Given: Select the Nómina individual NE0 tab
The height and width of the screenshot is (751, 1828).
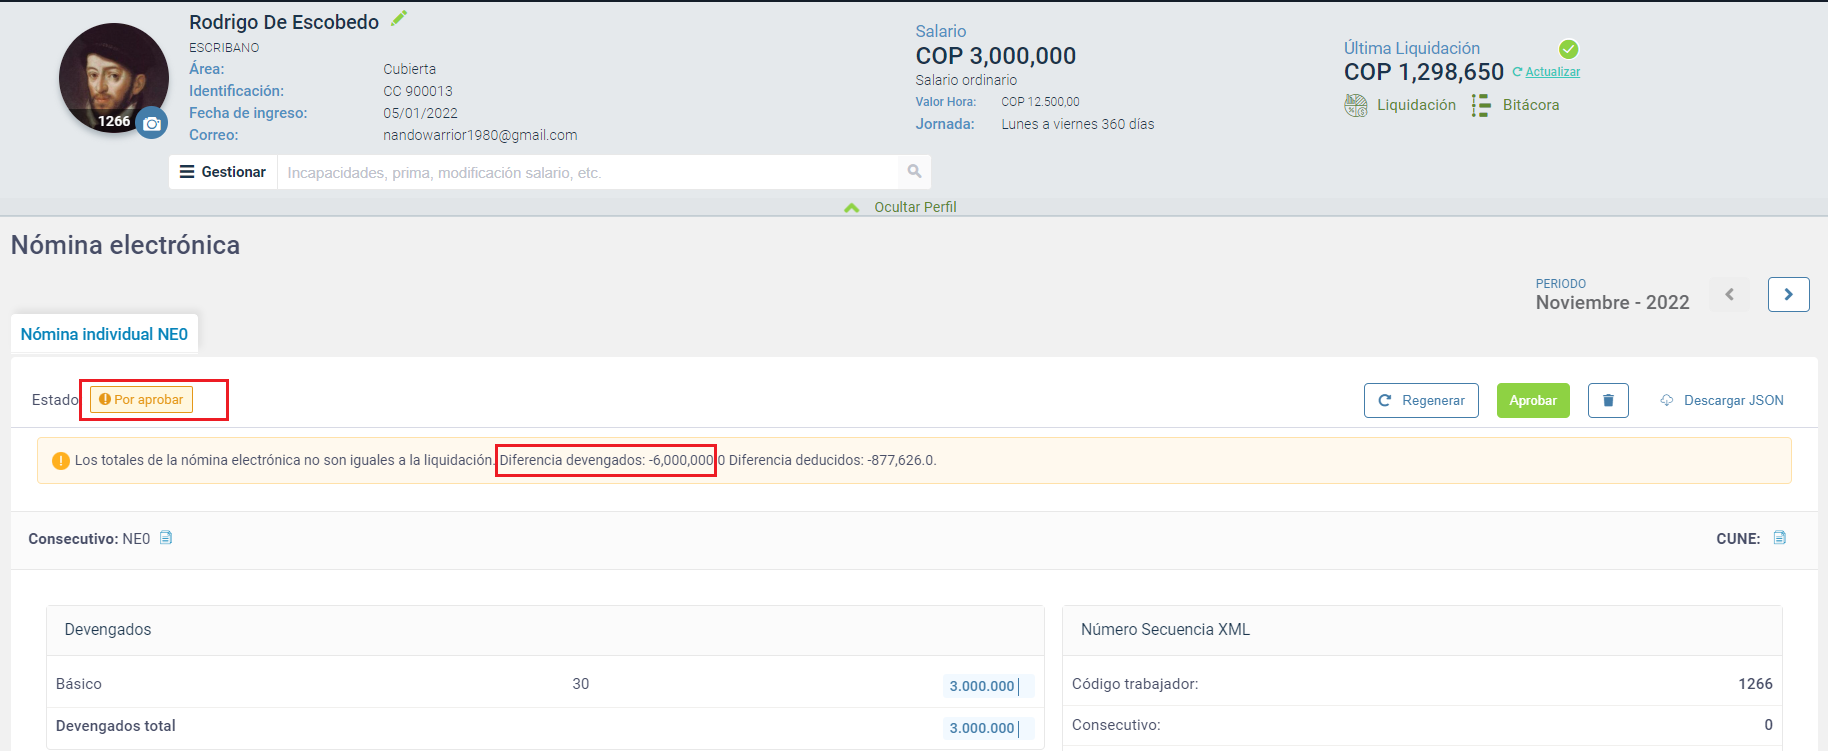Looking at the screenshot, I should [104, 334].
